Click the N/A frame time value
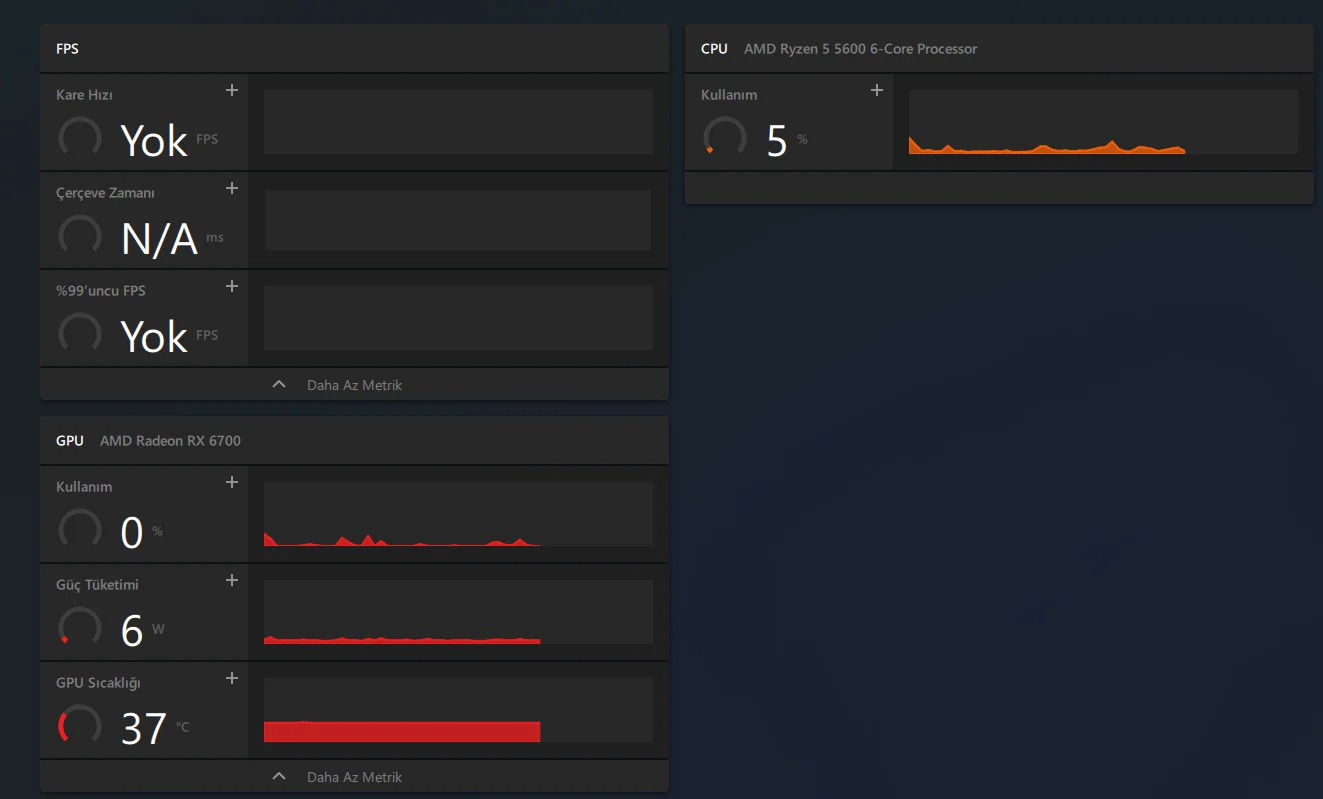This screenshot has width=1323, height=799. point(159,239)
